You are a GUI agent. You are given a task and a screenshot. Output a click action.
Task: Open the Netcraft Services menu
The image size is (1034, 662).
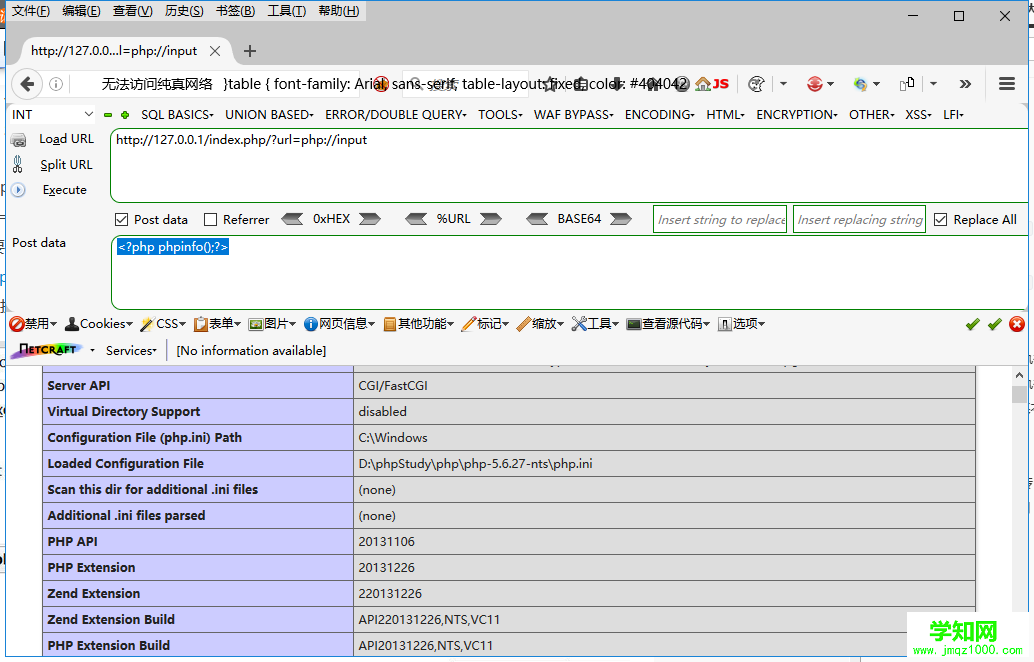pos(131,351)
